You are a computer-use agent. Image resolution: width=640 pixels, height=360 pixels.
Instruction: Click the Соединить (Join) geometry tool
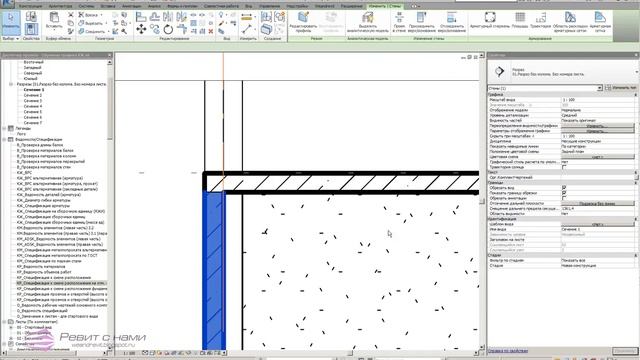(x=92, y=31)
